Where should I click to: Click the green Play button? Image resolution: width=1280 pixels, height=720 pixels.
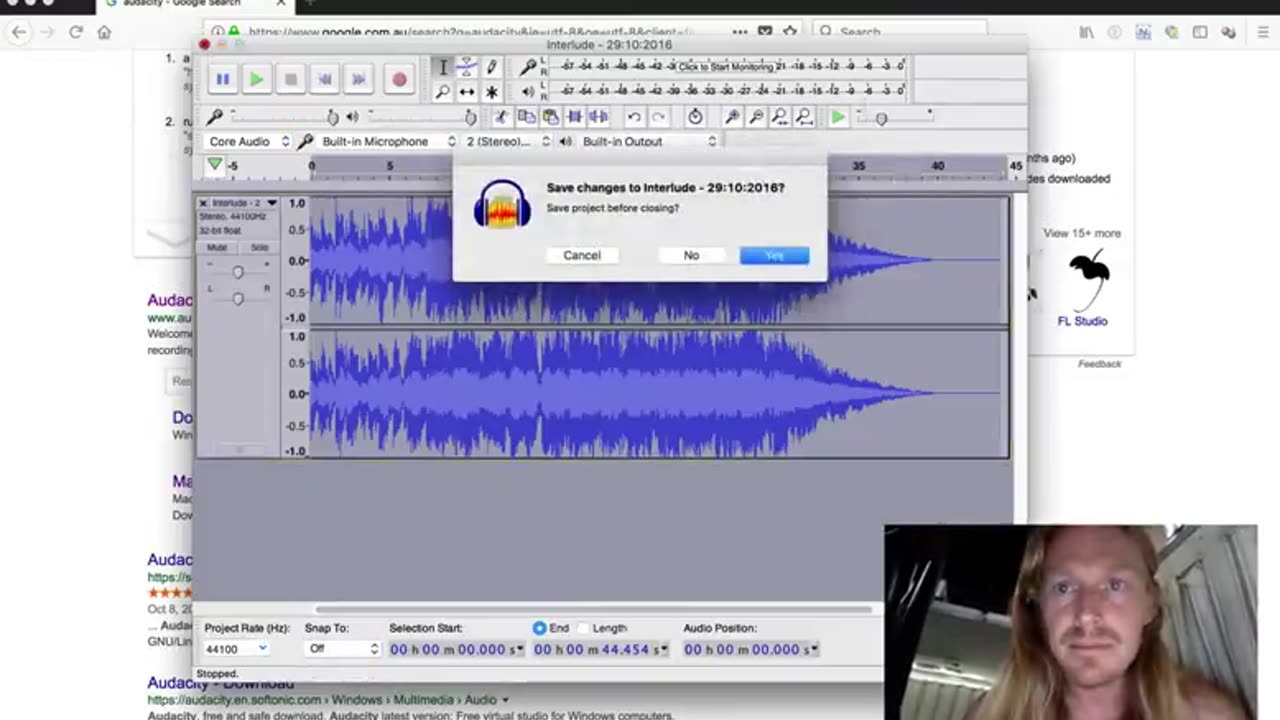click(256, 79)
